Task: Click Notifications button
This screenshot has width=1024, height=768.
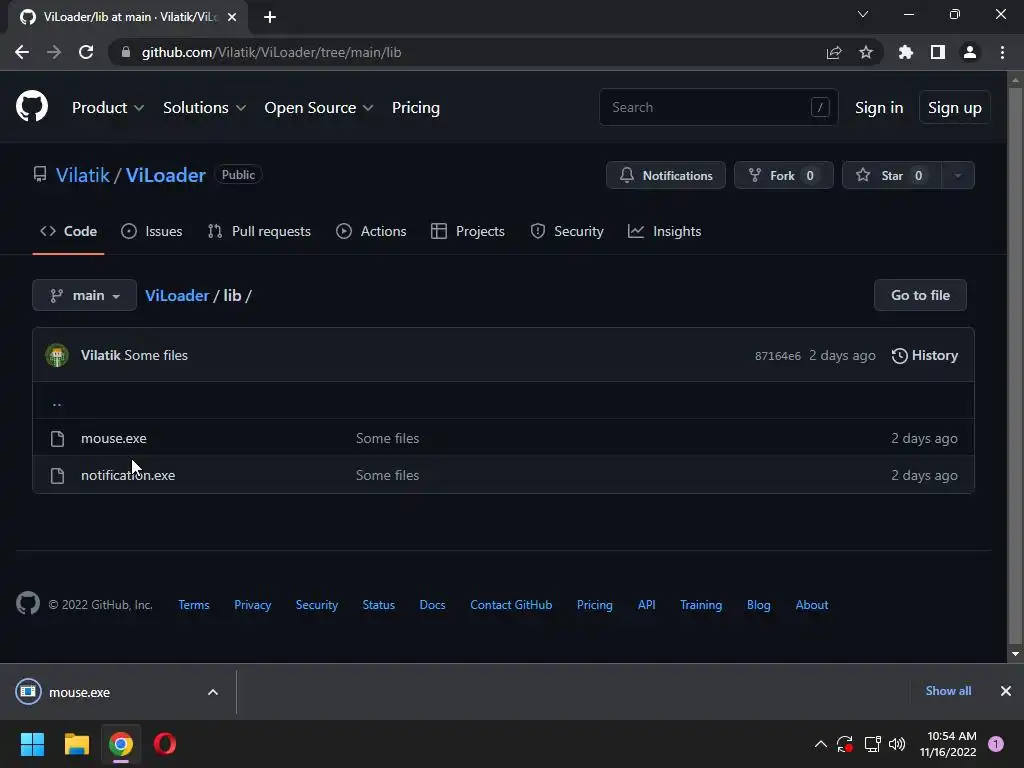Action: point(665,175)
